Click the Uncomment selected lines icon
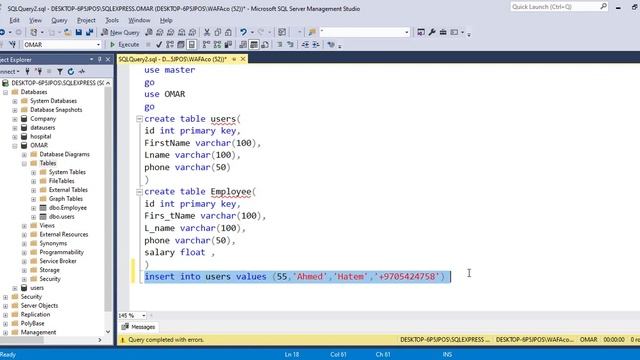Viewport: 640px width, 360px height. pos(291,44)
